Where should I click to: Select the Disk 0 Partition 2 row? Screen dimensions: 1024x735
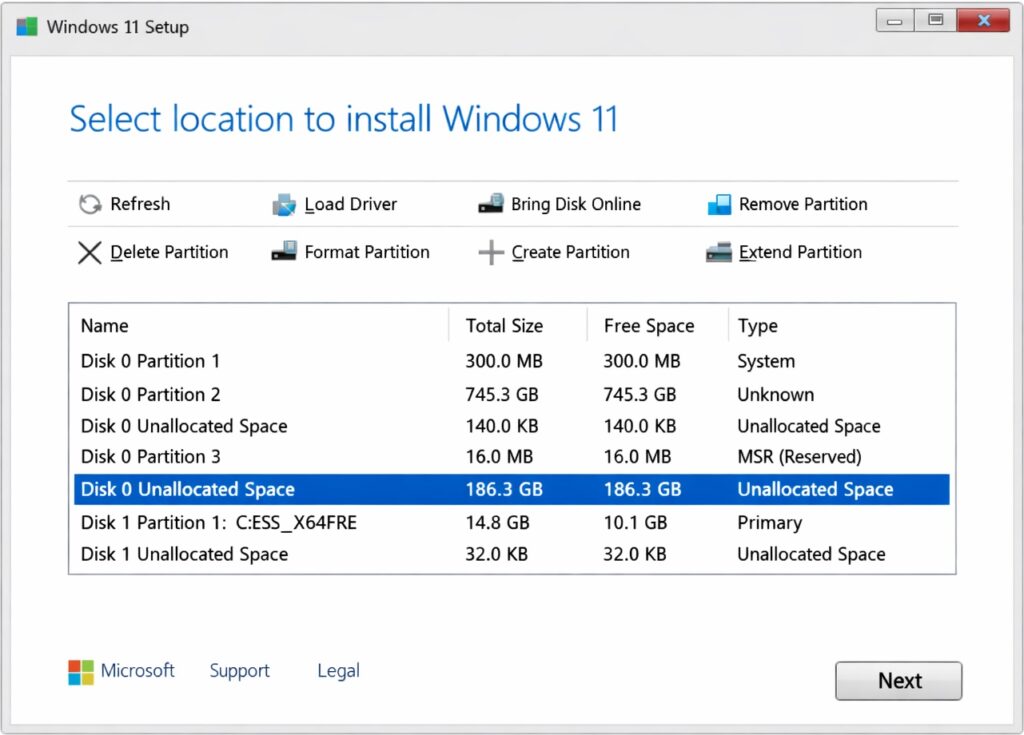(511, 395)
